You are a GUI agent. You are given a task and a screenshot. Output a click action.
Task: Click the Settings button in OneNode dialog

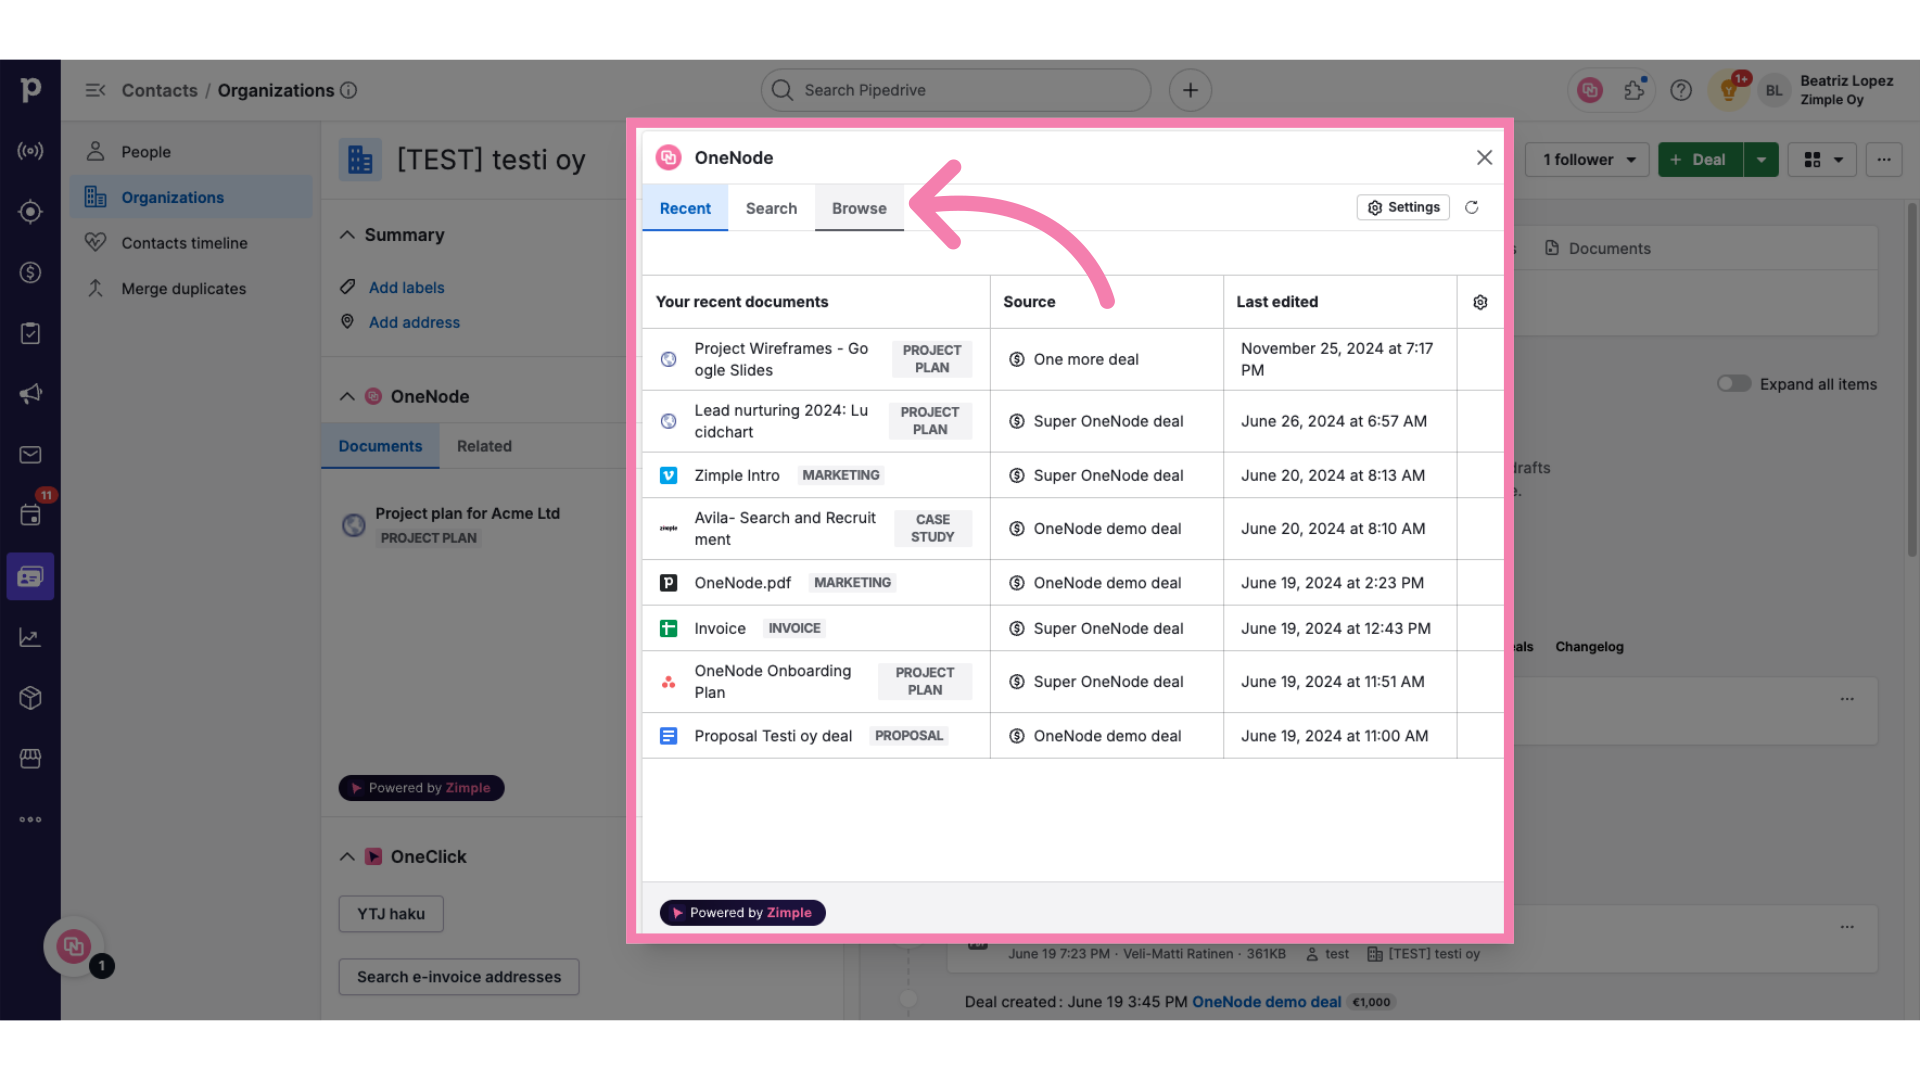1403,207
